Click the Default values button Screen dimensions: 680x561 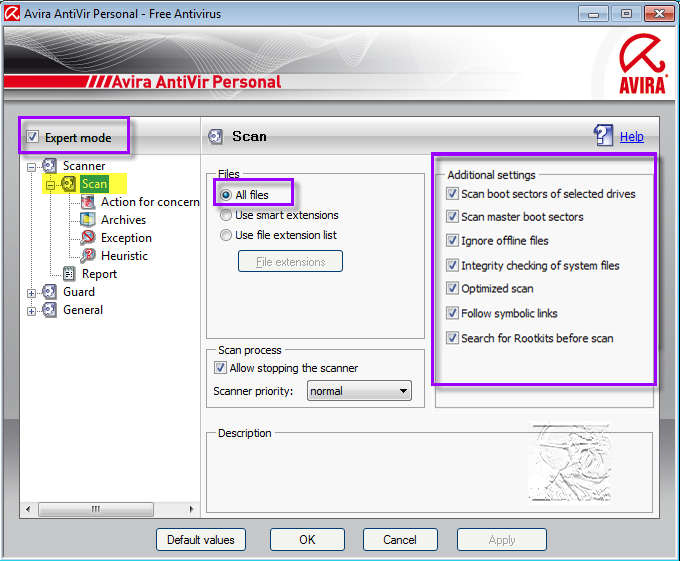(201, 540)
